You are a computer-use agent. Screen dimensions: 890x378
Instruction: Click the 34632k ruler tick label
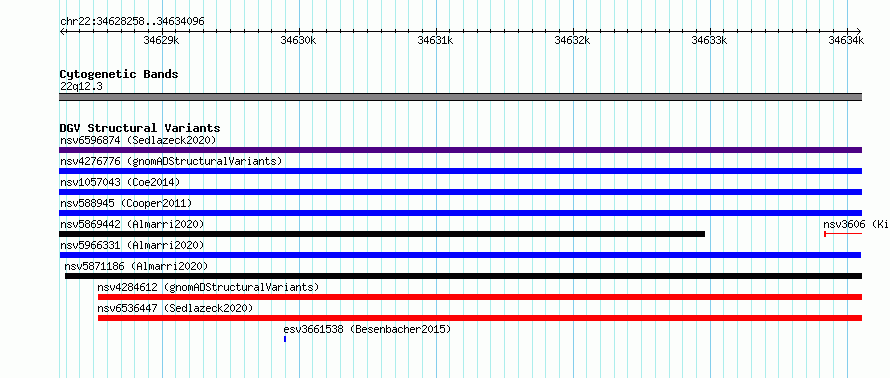click(573, 40)
